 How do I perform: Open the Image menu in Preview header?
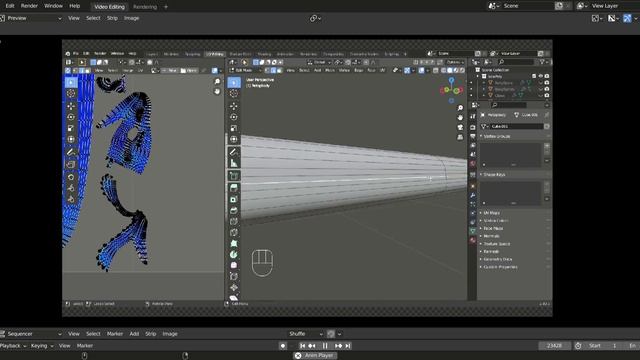pos(131,18)
